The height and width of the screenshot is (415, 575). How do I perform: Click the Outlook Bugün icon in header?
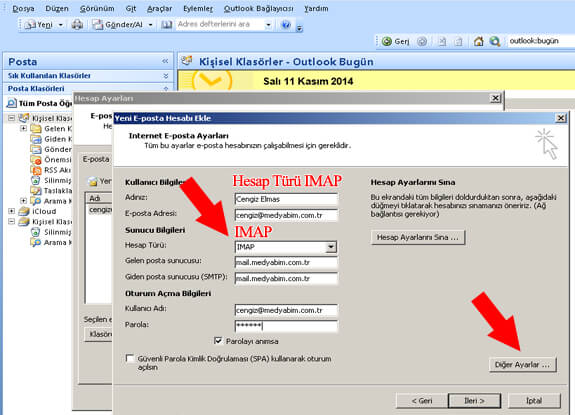point(187,61)
